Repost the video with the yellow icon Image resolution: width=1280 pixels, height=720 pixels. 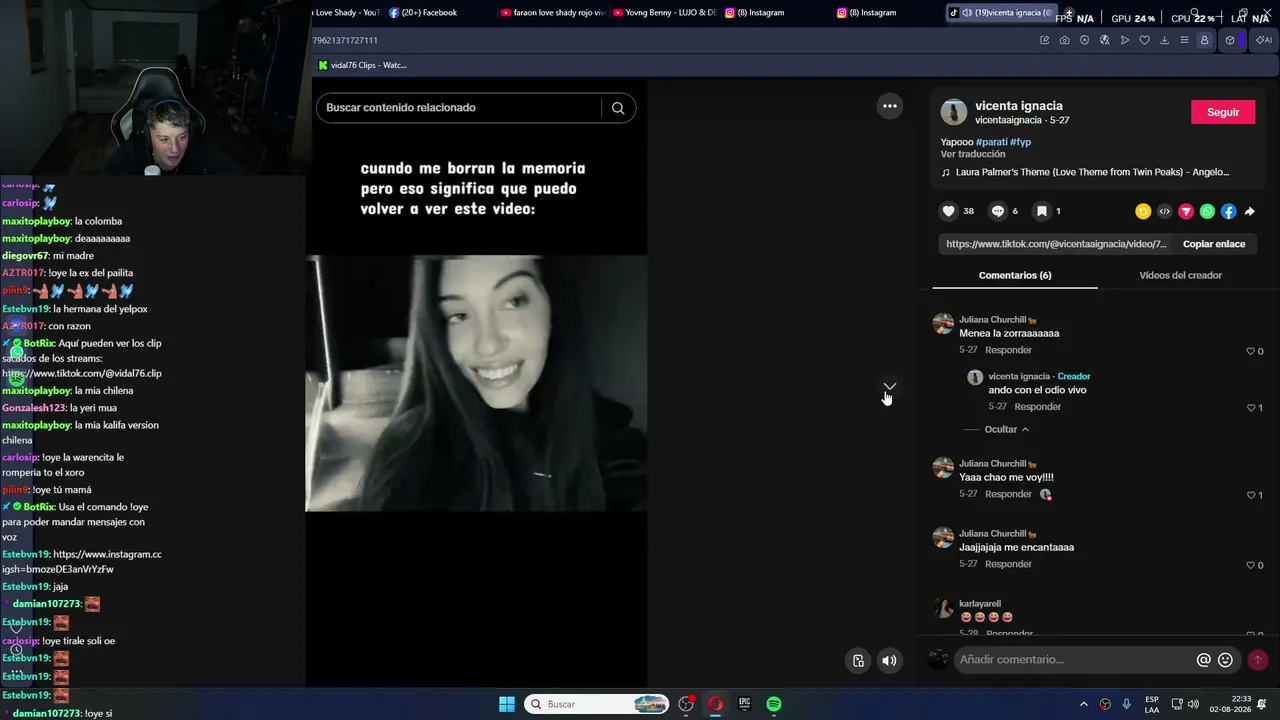pyautogui.click(x=1143, y=211)
